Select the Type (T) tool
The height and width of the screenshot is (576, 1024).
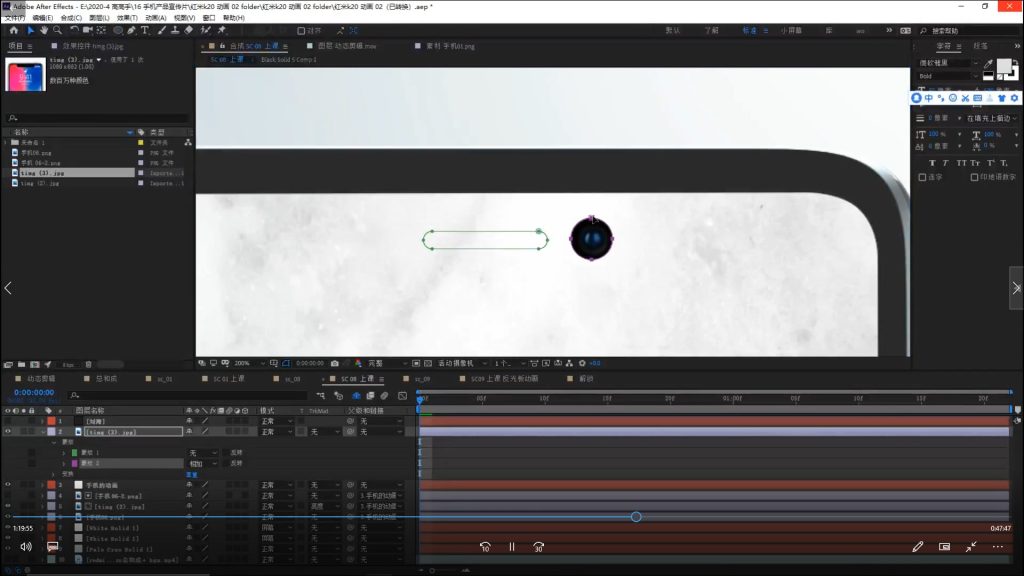click(145, 30)
